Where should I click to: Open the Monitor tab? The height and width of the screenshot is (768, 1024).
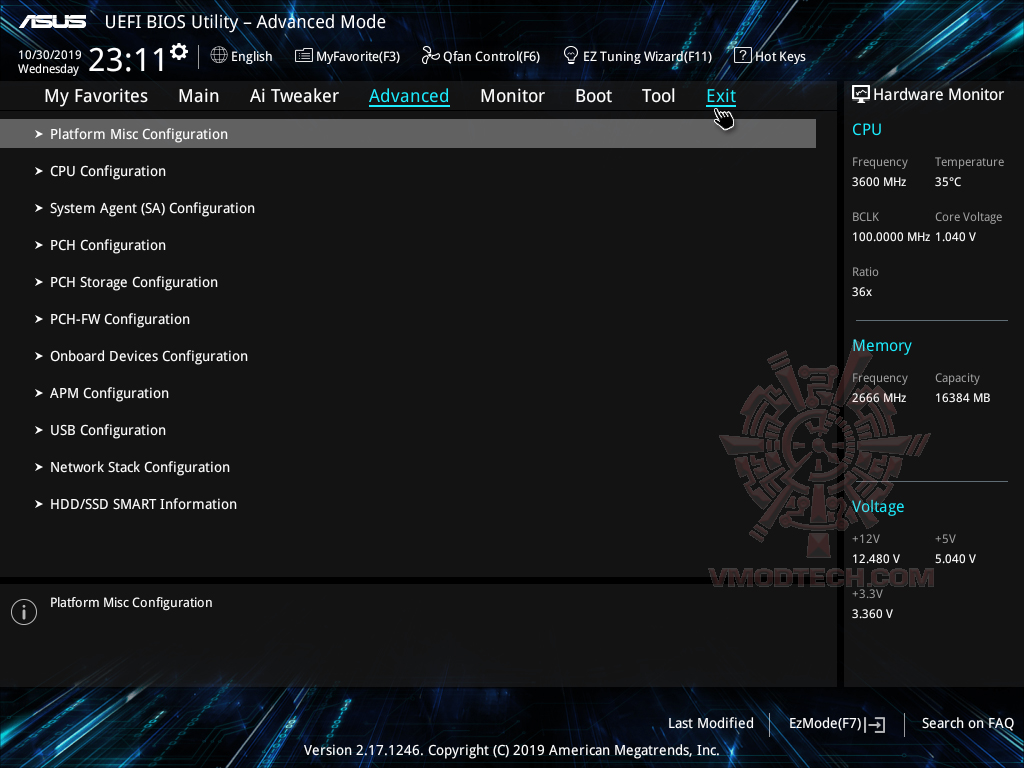click(513, 96)
